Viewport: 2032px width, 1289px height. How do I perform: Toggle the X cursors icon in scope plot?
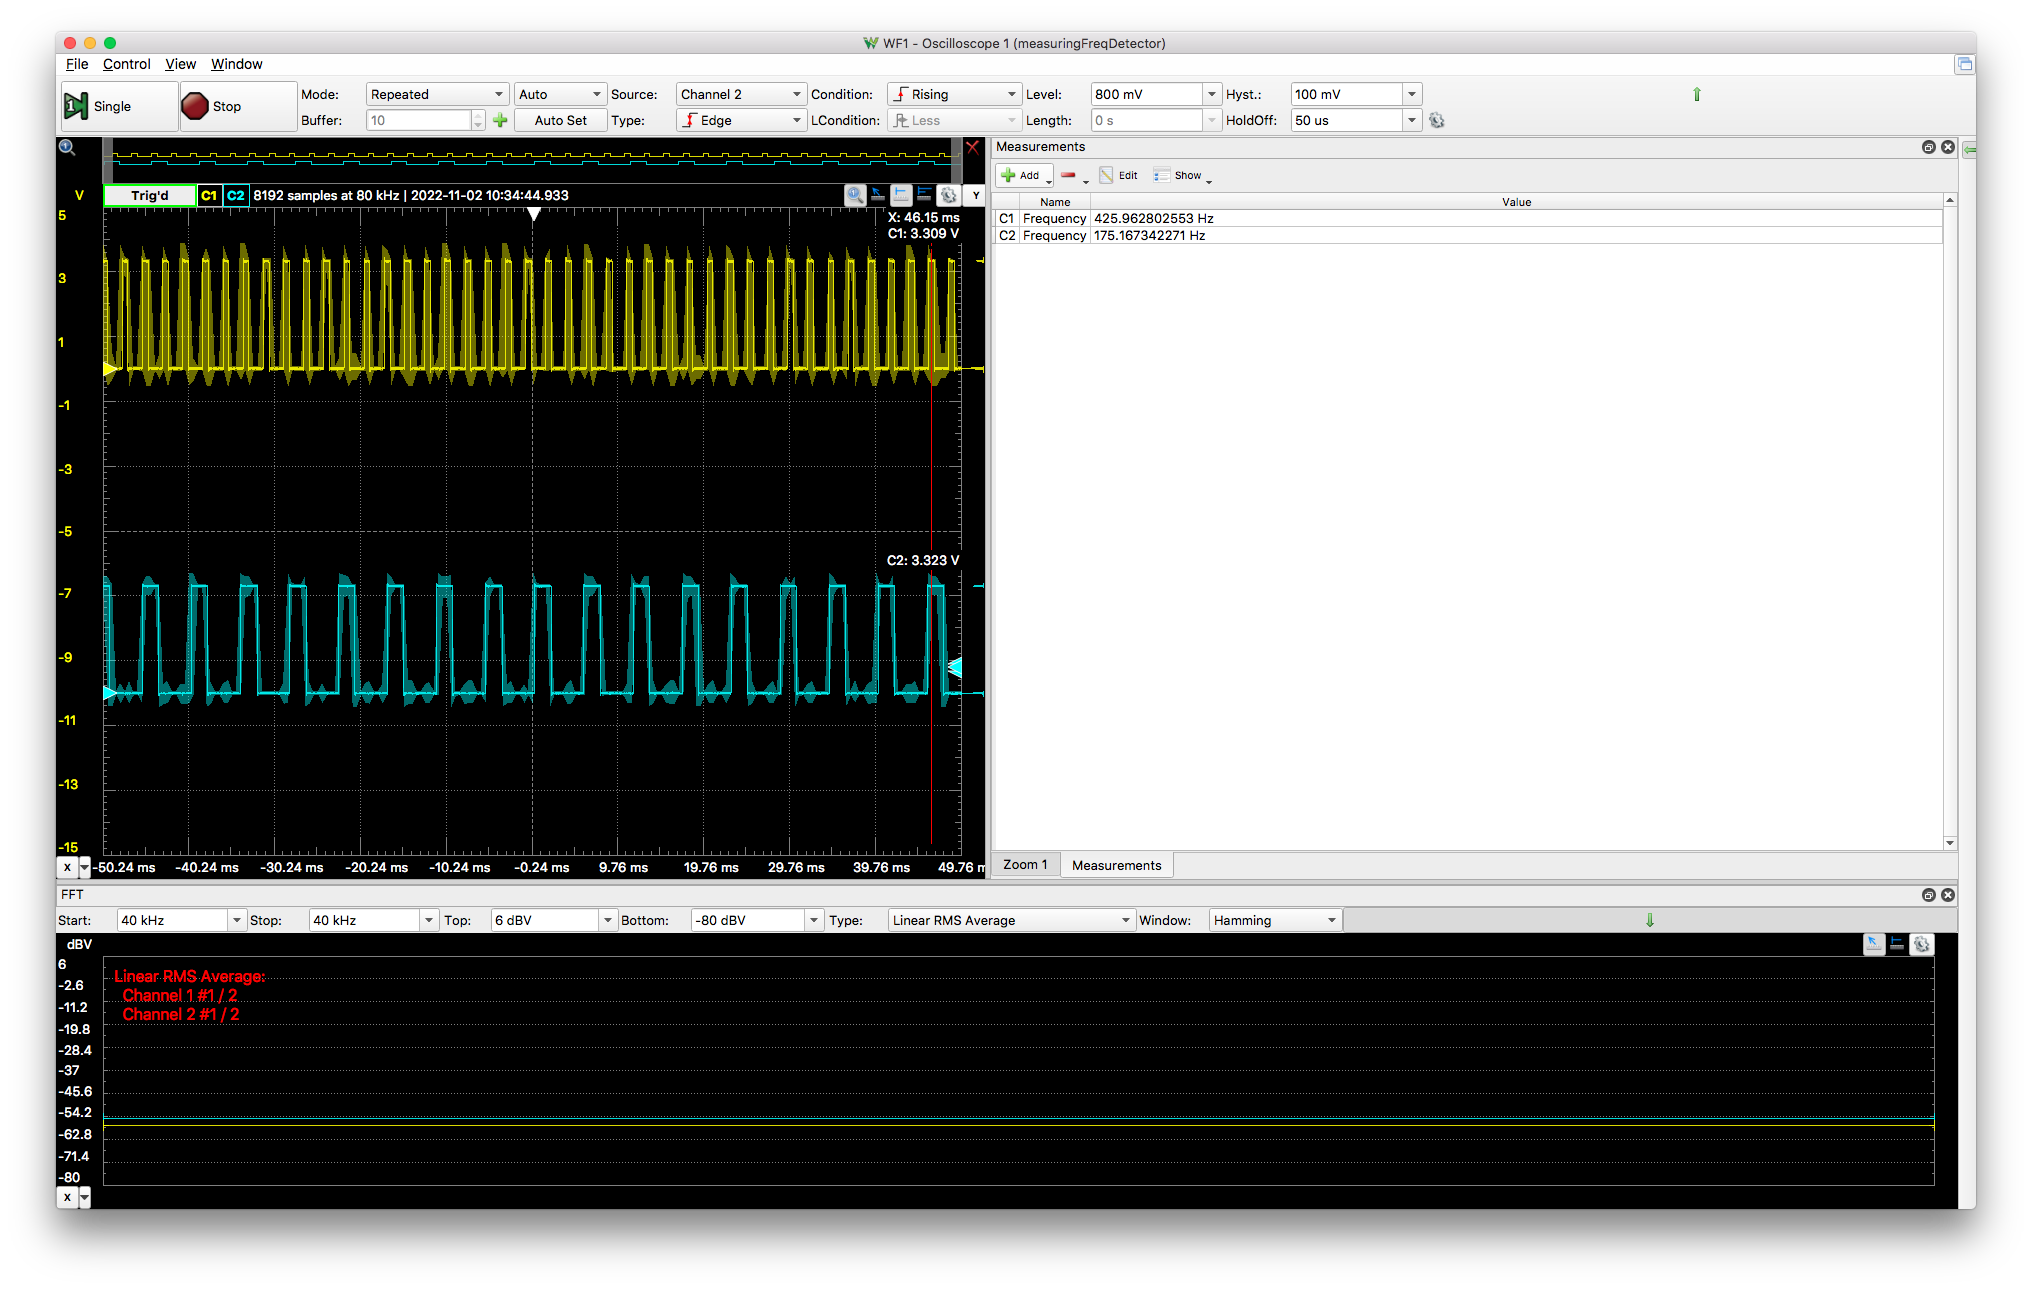pos(901,195)
